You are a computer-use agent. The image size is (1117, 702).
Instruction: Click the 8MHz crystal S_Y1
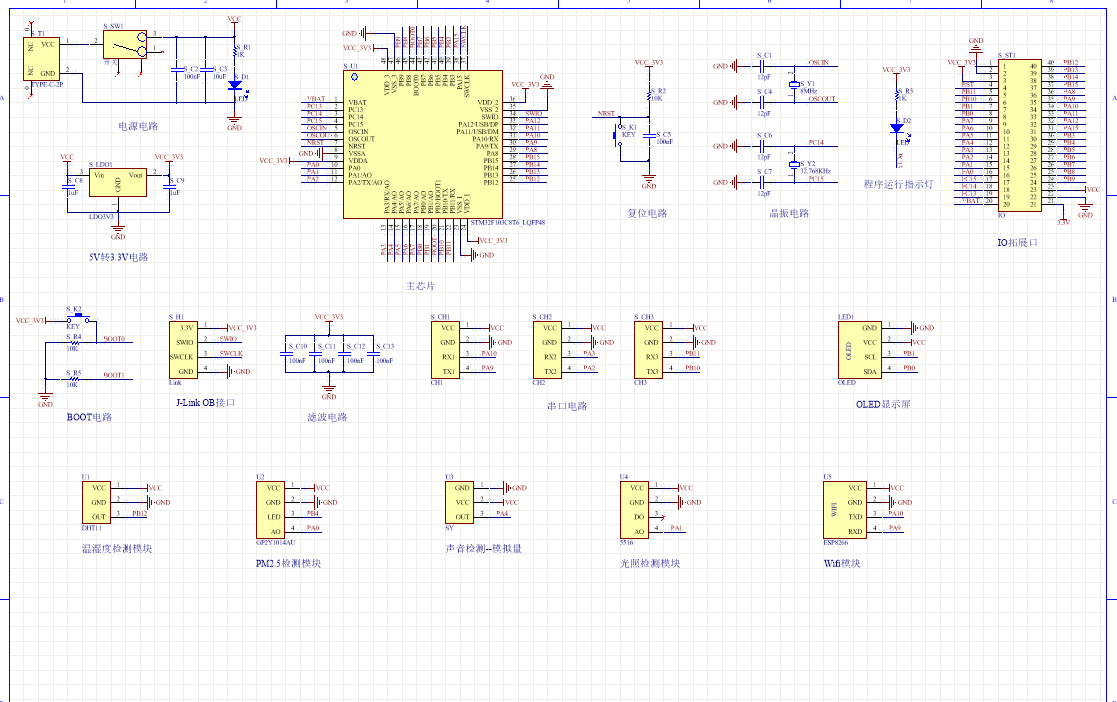[795, 86]
